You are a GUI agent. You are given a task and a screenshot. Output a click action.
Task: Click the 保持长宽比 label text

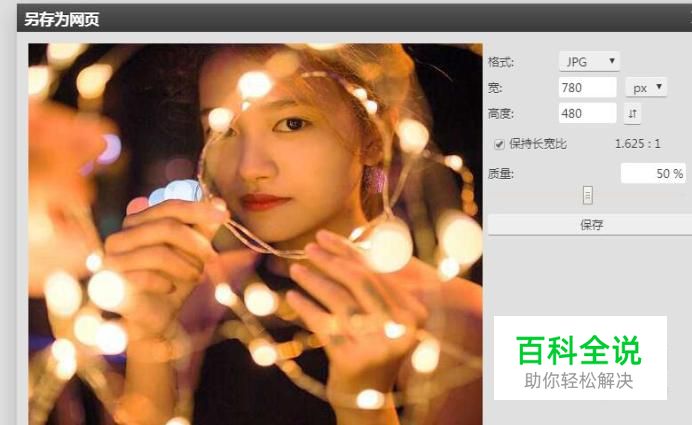(538, 144)
